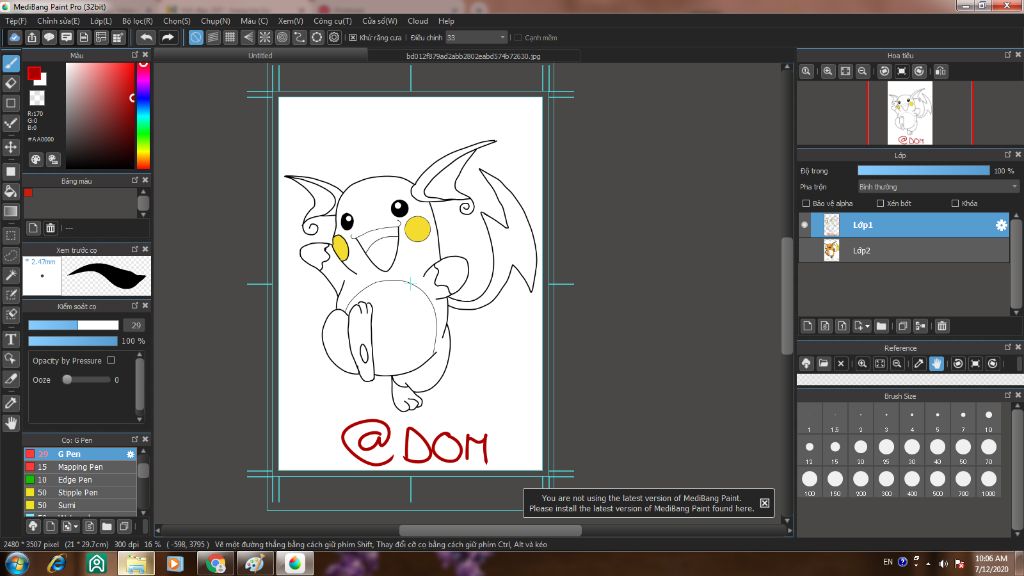Click the canvas vertical scrollbar

click(x=787, y=294)
